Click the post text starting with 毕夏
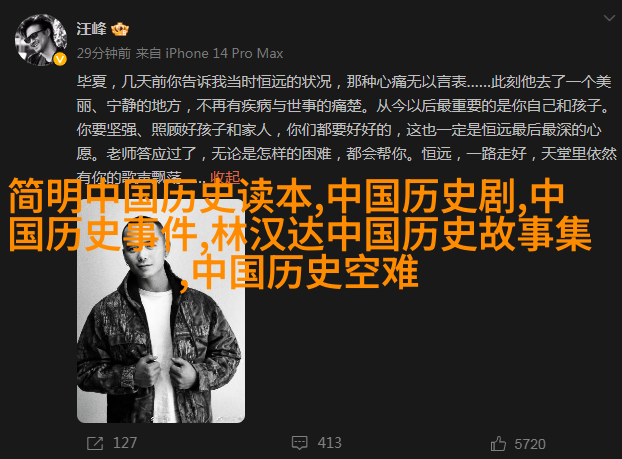Viewport: 622px width, 459px height. (346, 129)
